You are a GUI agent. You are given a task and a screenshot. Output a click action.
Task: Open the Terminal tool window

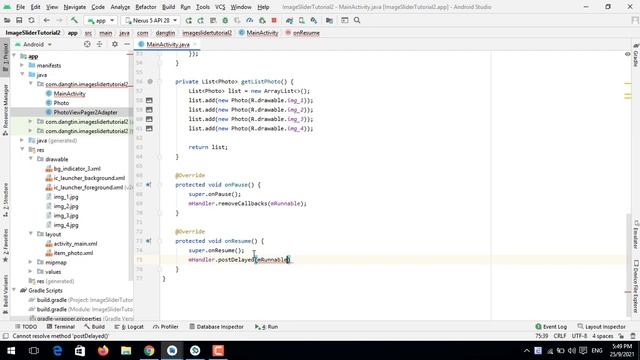(61, 327)
